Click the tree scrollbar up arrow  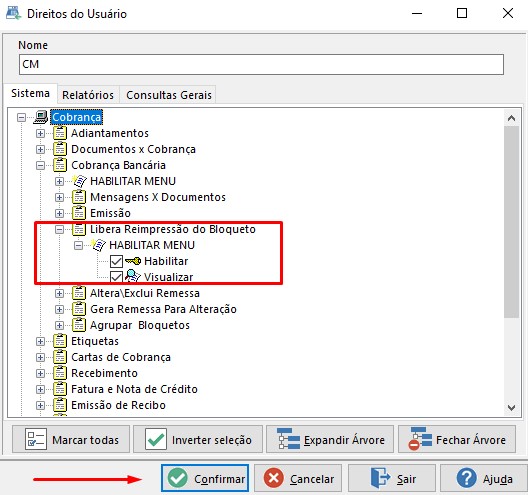[512, 118]
